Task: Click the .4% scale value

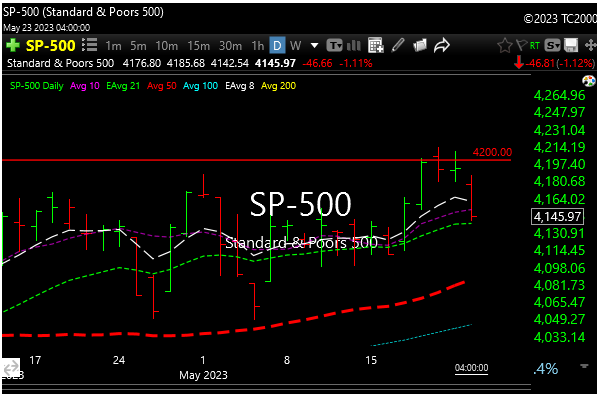Action: coord(546,368)
